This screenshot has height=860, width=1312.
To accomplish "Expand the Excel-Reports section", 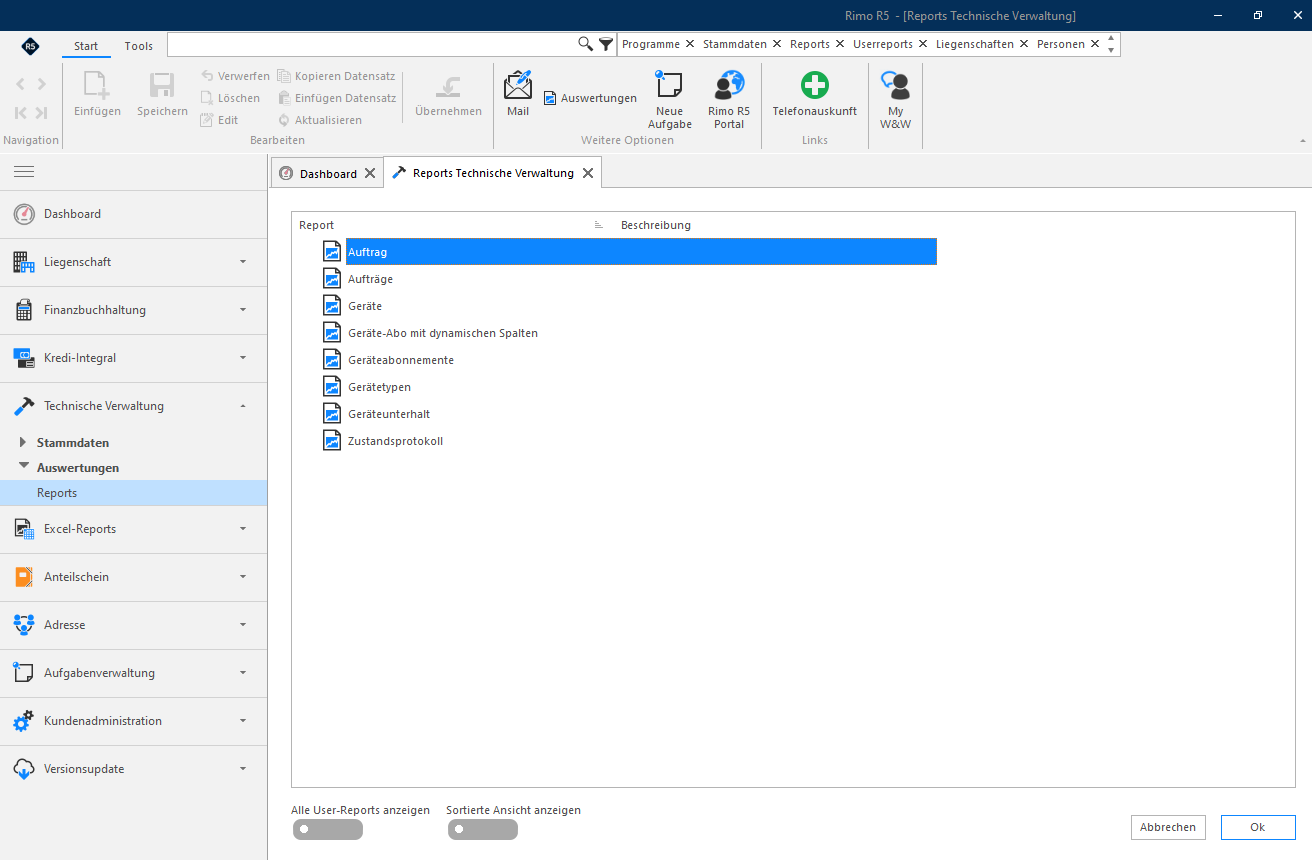I will pyautogui.click(x=134, y=529).
